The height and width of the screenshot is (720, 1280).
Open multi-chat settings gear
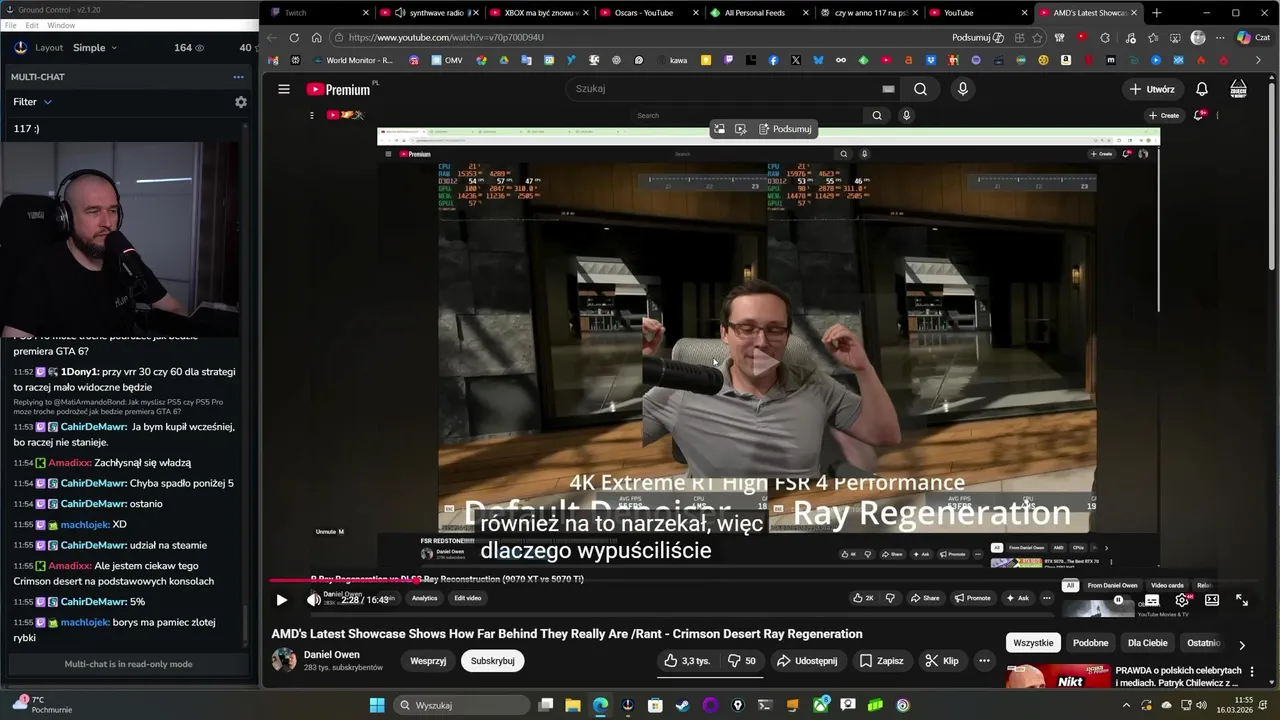(x=240, y=102)
